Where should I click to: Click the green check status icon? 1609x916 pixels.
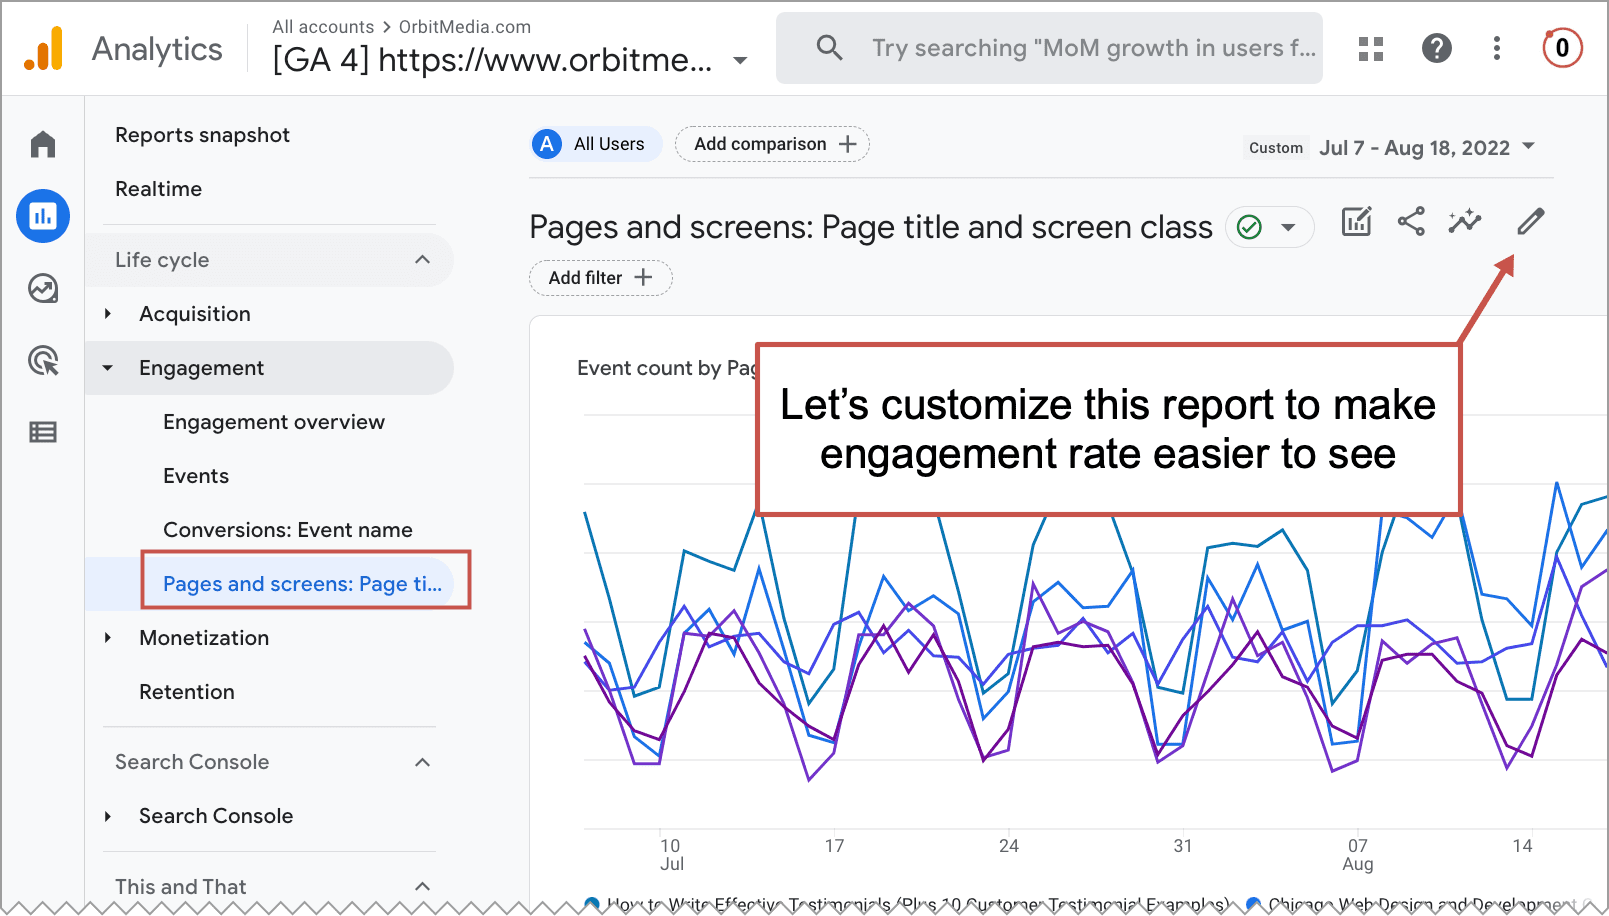click(1249, 227)
